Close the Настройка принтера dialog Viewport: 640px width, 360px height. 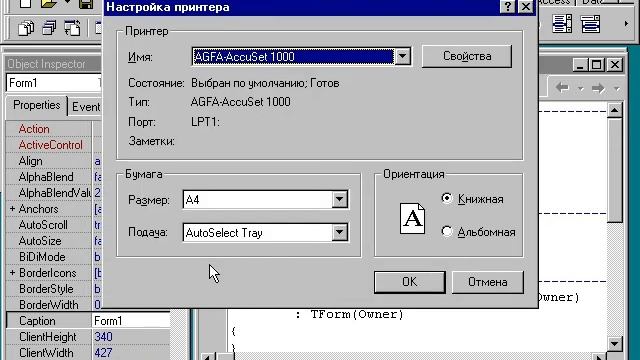(x=526, y=7)
